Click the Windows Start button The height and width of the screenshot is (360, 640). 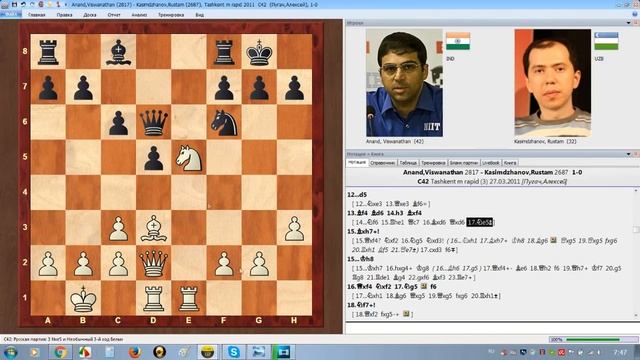coord(10,352)
